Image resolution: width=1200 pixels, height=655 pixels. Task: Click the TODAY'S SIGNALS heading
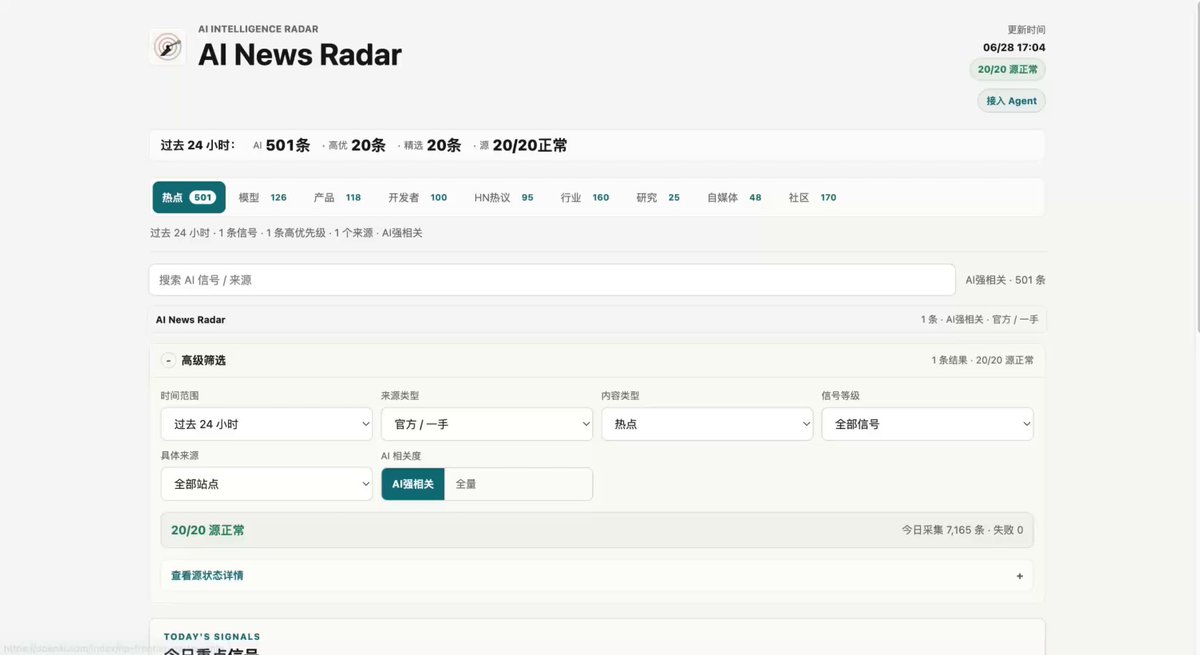211,636
